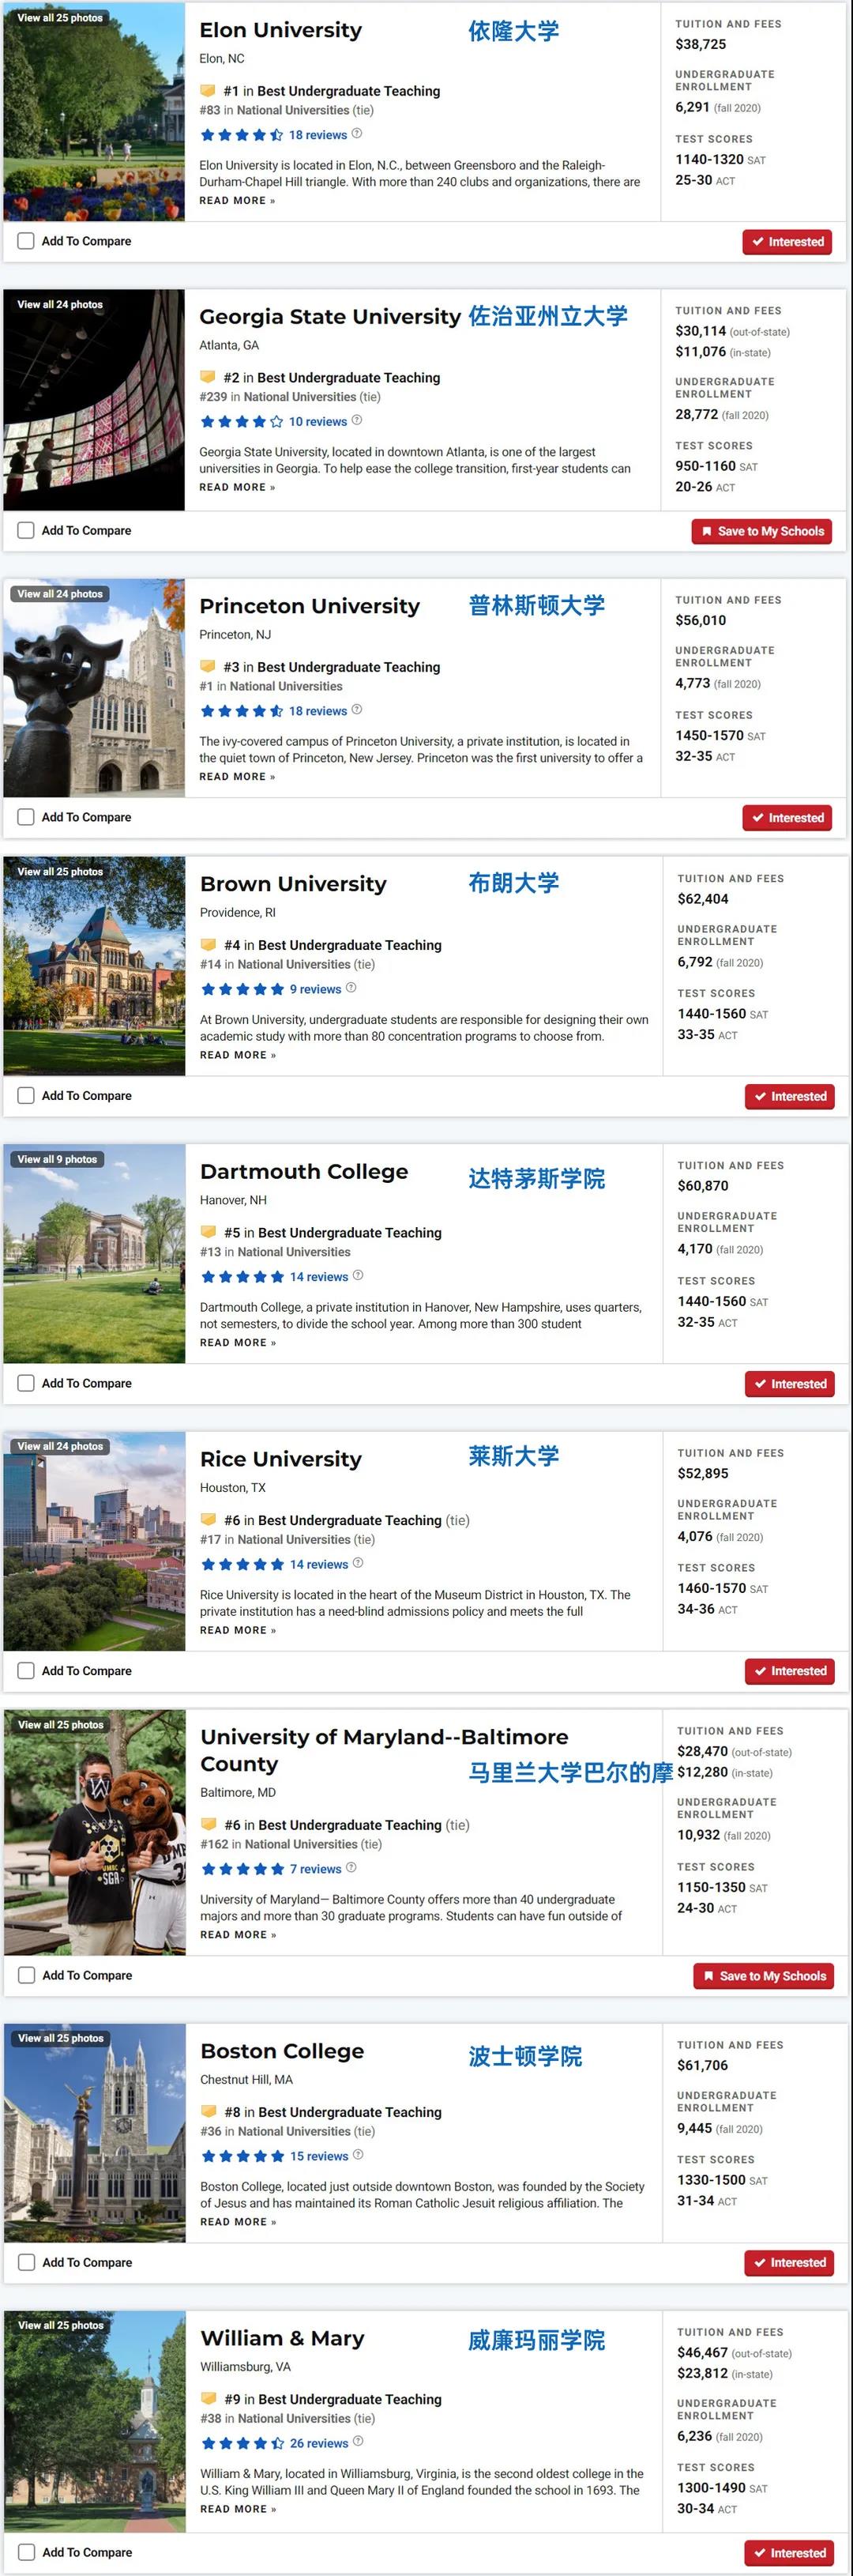Click the ranking badge icon for Princeton University

[x=208, y=667]
